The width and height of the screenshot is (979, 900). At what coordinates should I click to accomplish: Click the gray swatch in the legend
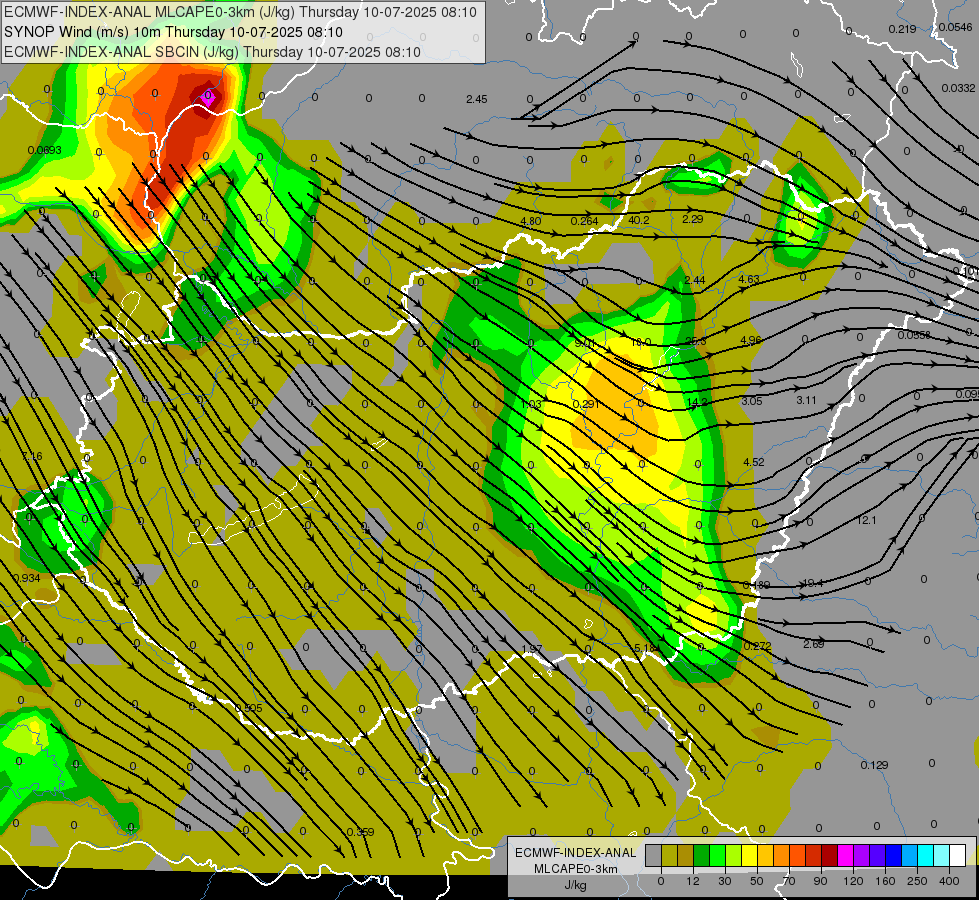tap(654, 856)
